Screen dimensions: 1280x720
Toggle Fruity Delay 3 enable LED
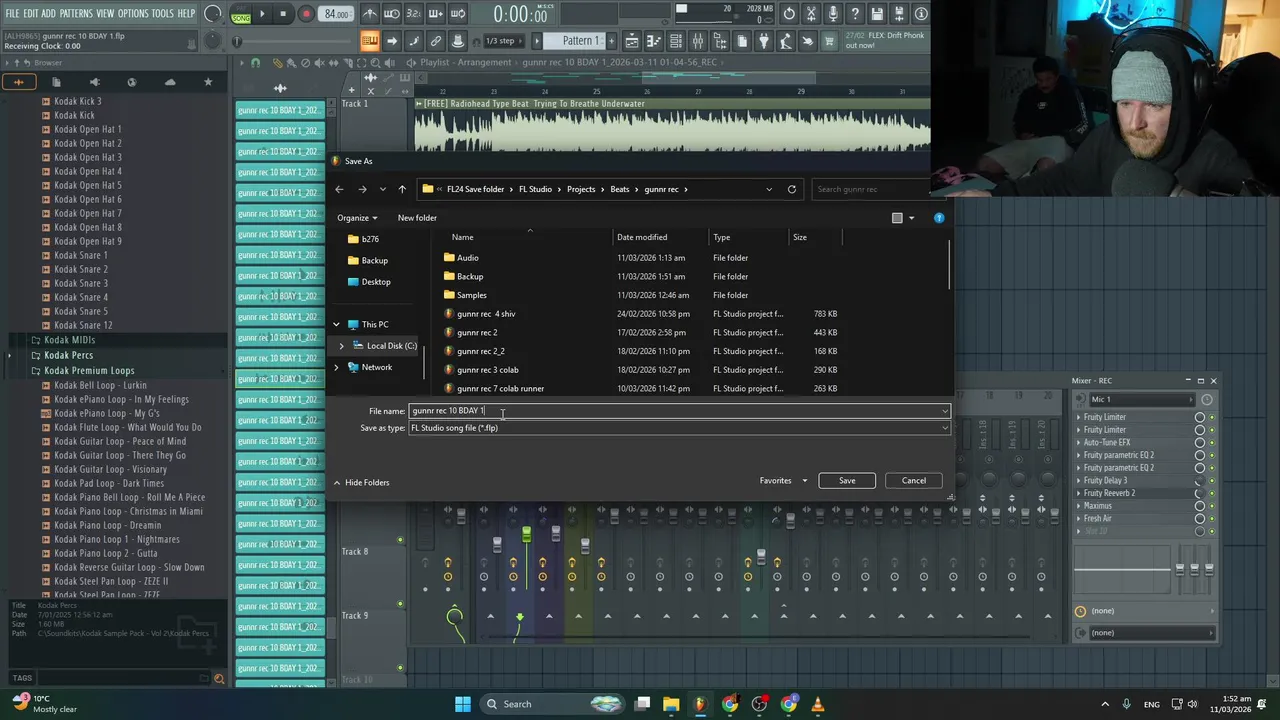click(1212, 481)
